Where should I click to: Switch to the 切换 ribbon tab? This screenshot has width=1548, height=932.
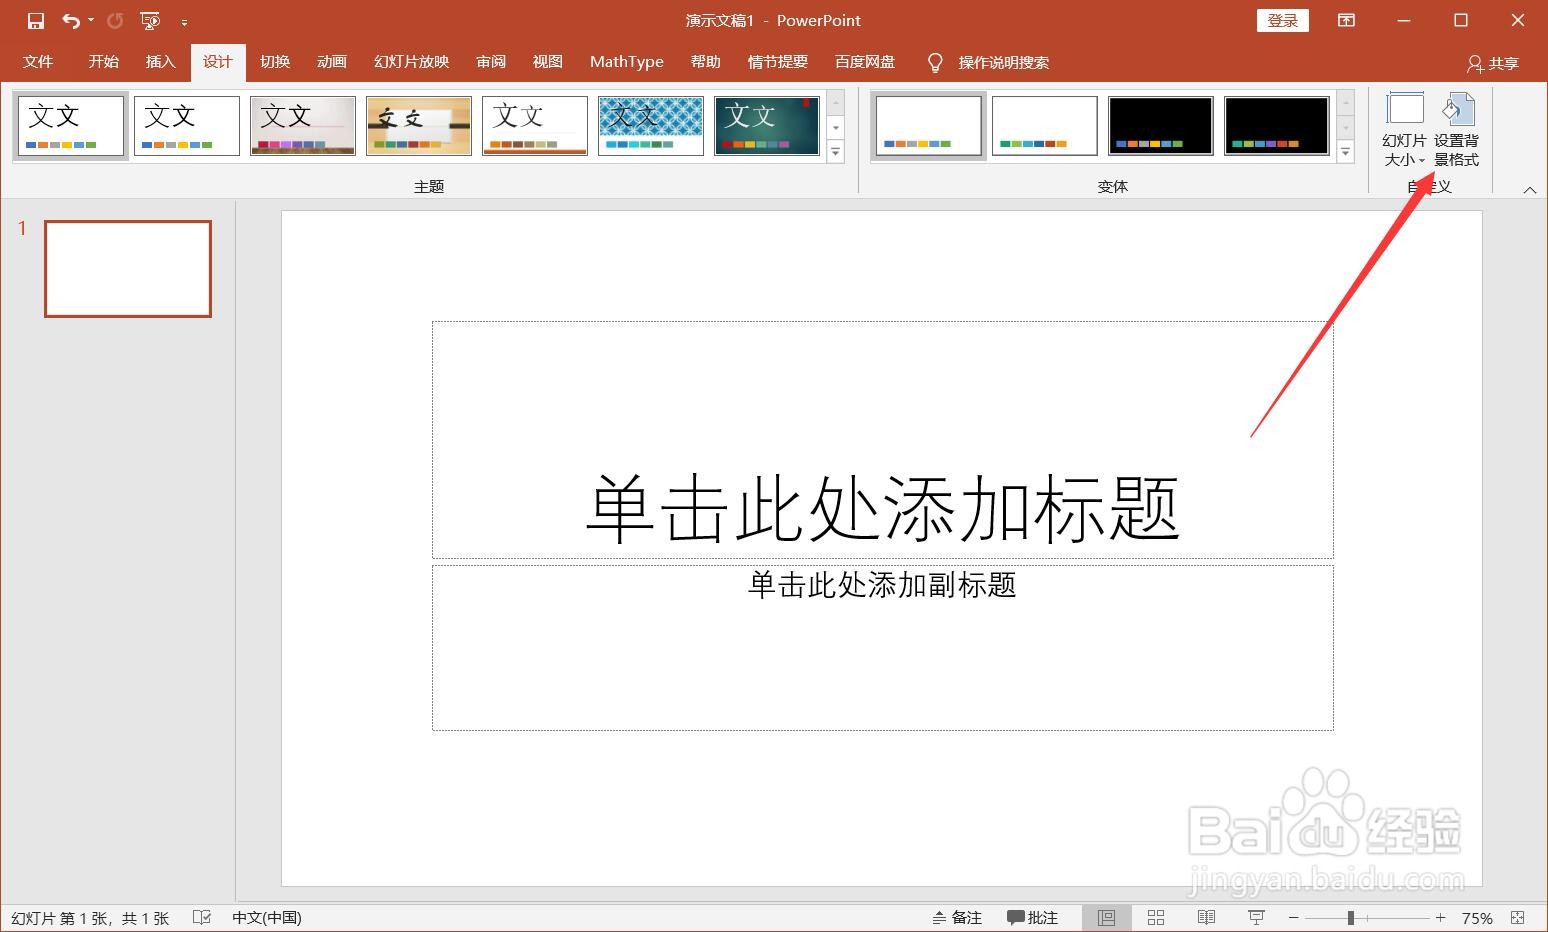click(x=274, y=61)
